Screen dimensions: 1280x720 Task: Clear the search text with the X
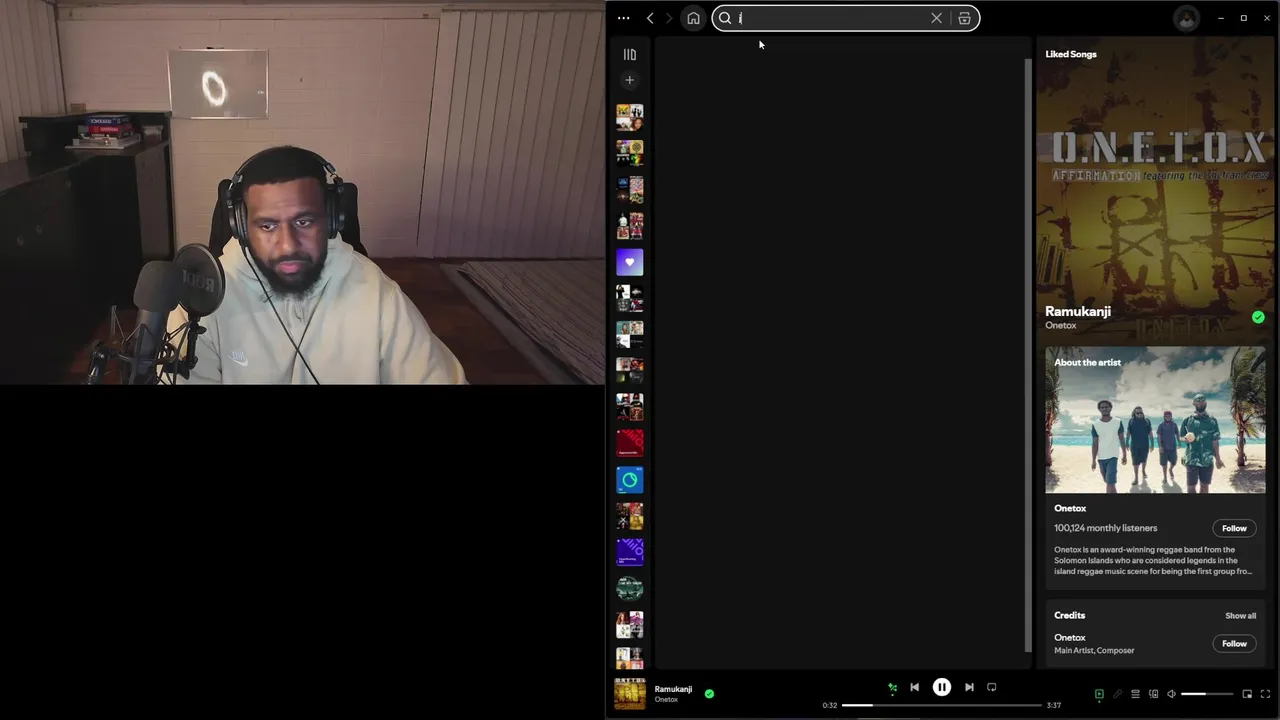(936, 18)
